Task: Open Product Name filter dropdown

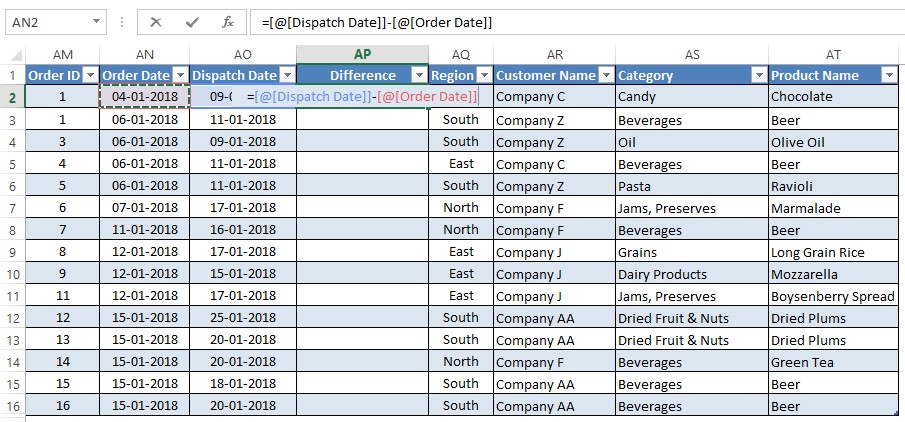Action: pos(889,76)
